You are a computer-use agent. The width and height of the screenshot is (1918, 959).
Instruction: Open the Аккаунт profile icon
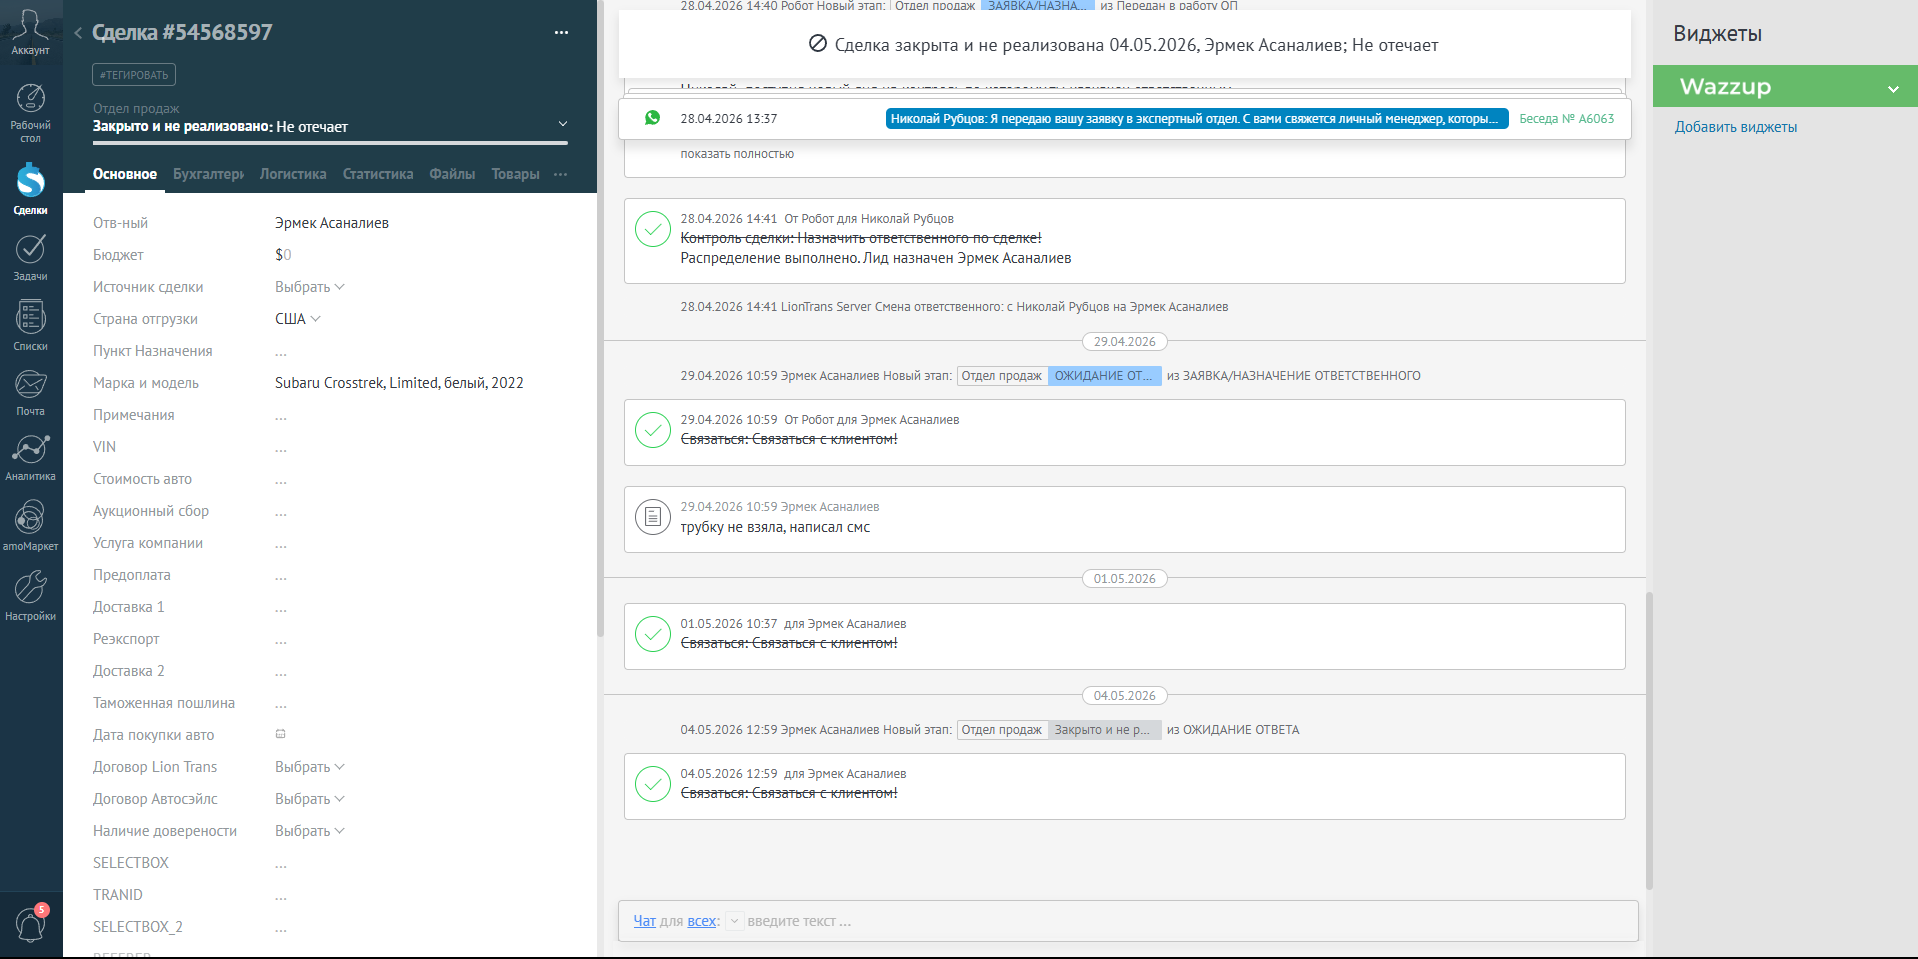30,31
